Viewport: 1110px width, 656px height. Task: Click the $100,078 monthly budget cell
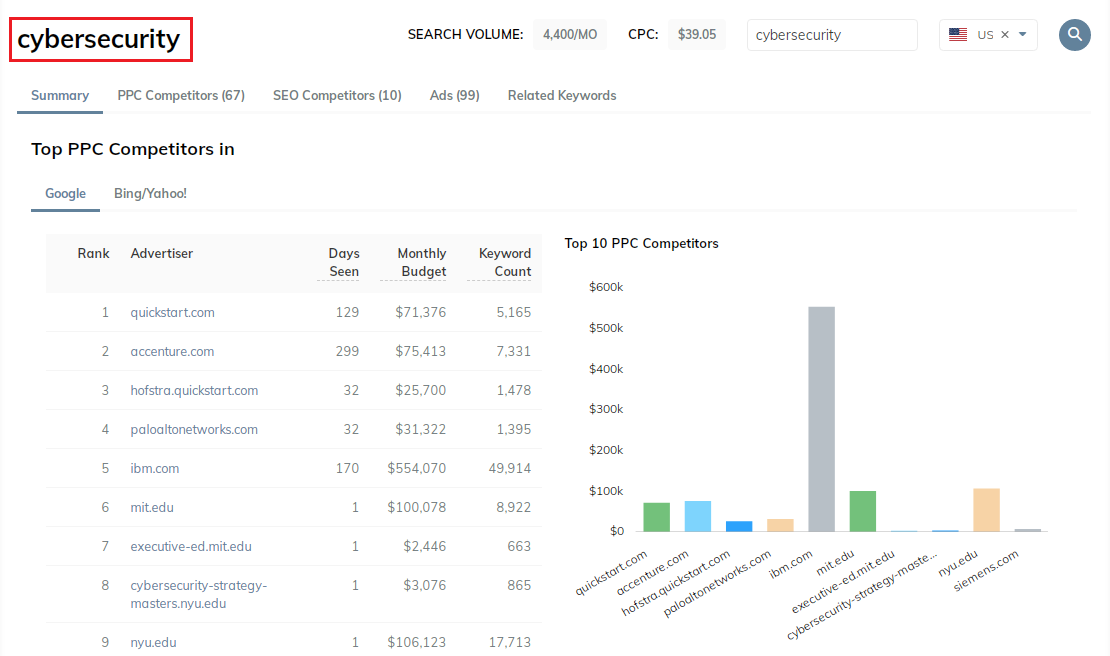coord(416,507)
